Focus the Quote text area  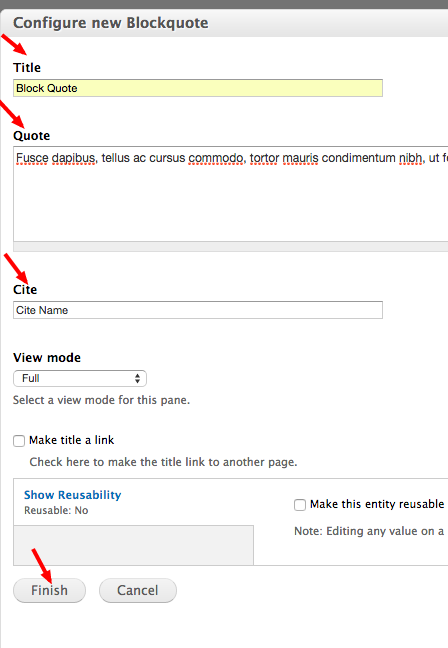pos(231,194)
